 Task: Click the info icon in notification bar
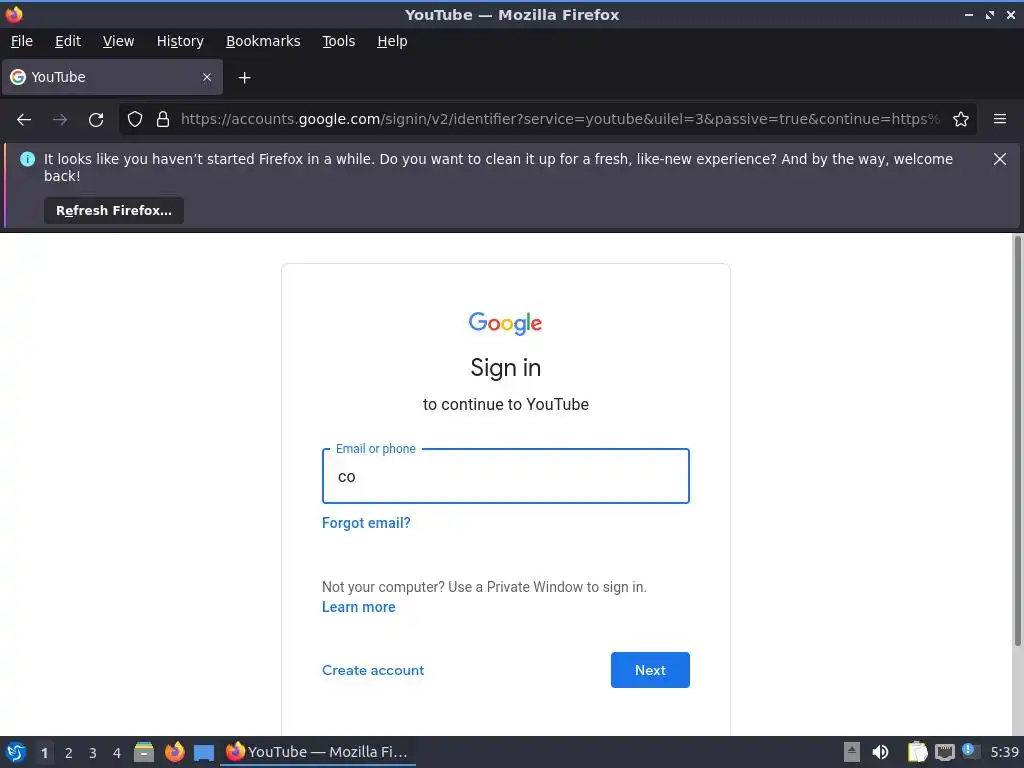tap(27, 159)
